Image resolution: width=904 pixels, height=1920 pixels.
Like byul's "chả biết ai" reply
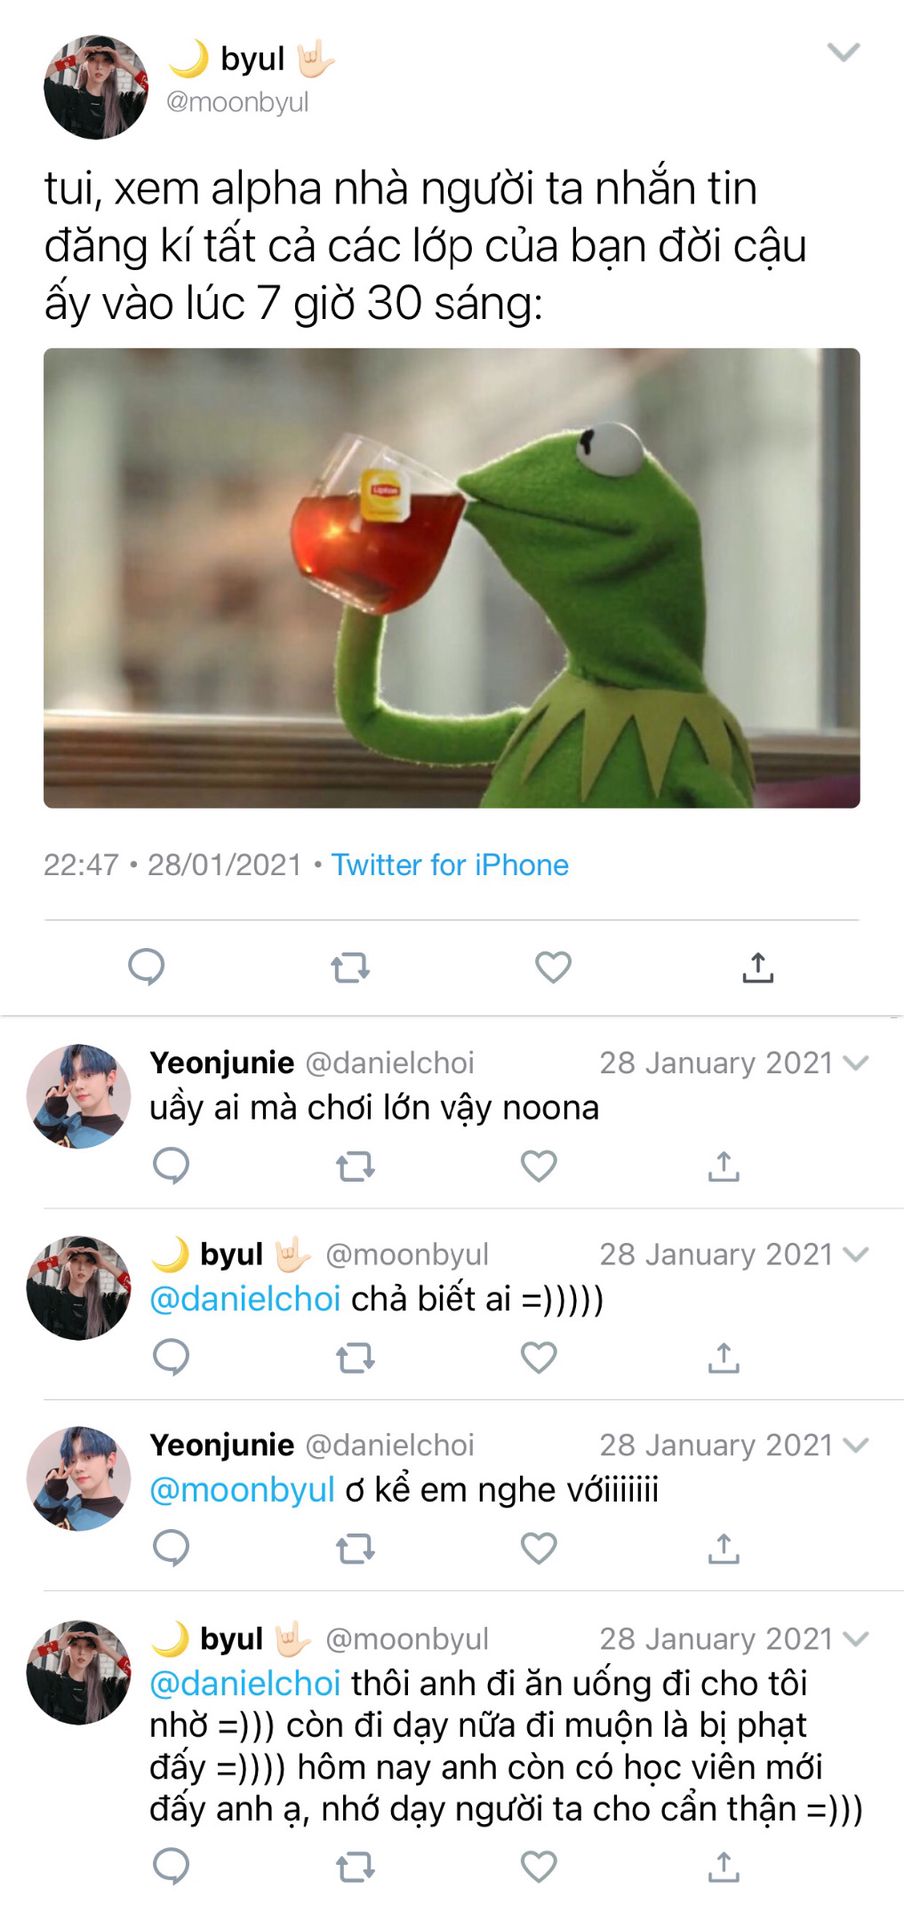tap(539, 1357)
